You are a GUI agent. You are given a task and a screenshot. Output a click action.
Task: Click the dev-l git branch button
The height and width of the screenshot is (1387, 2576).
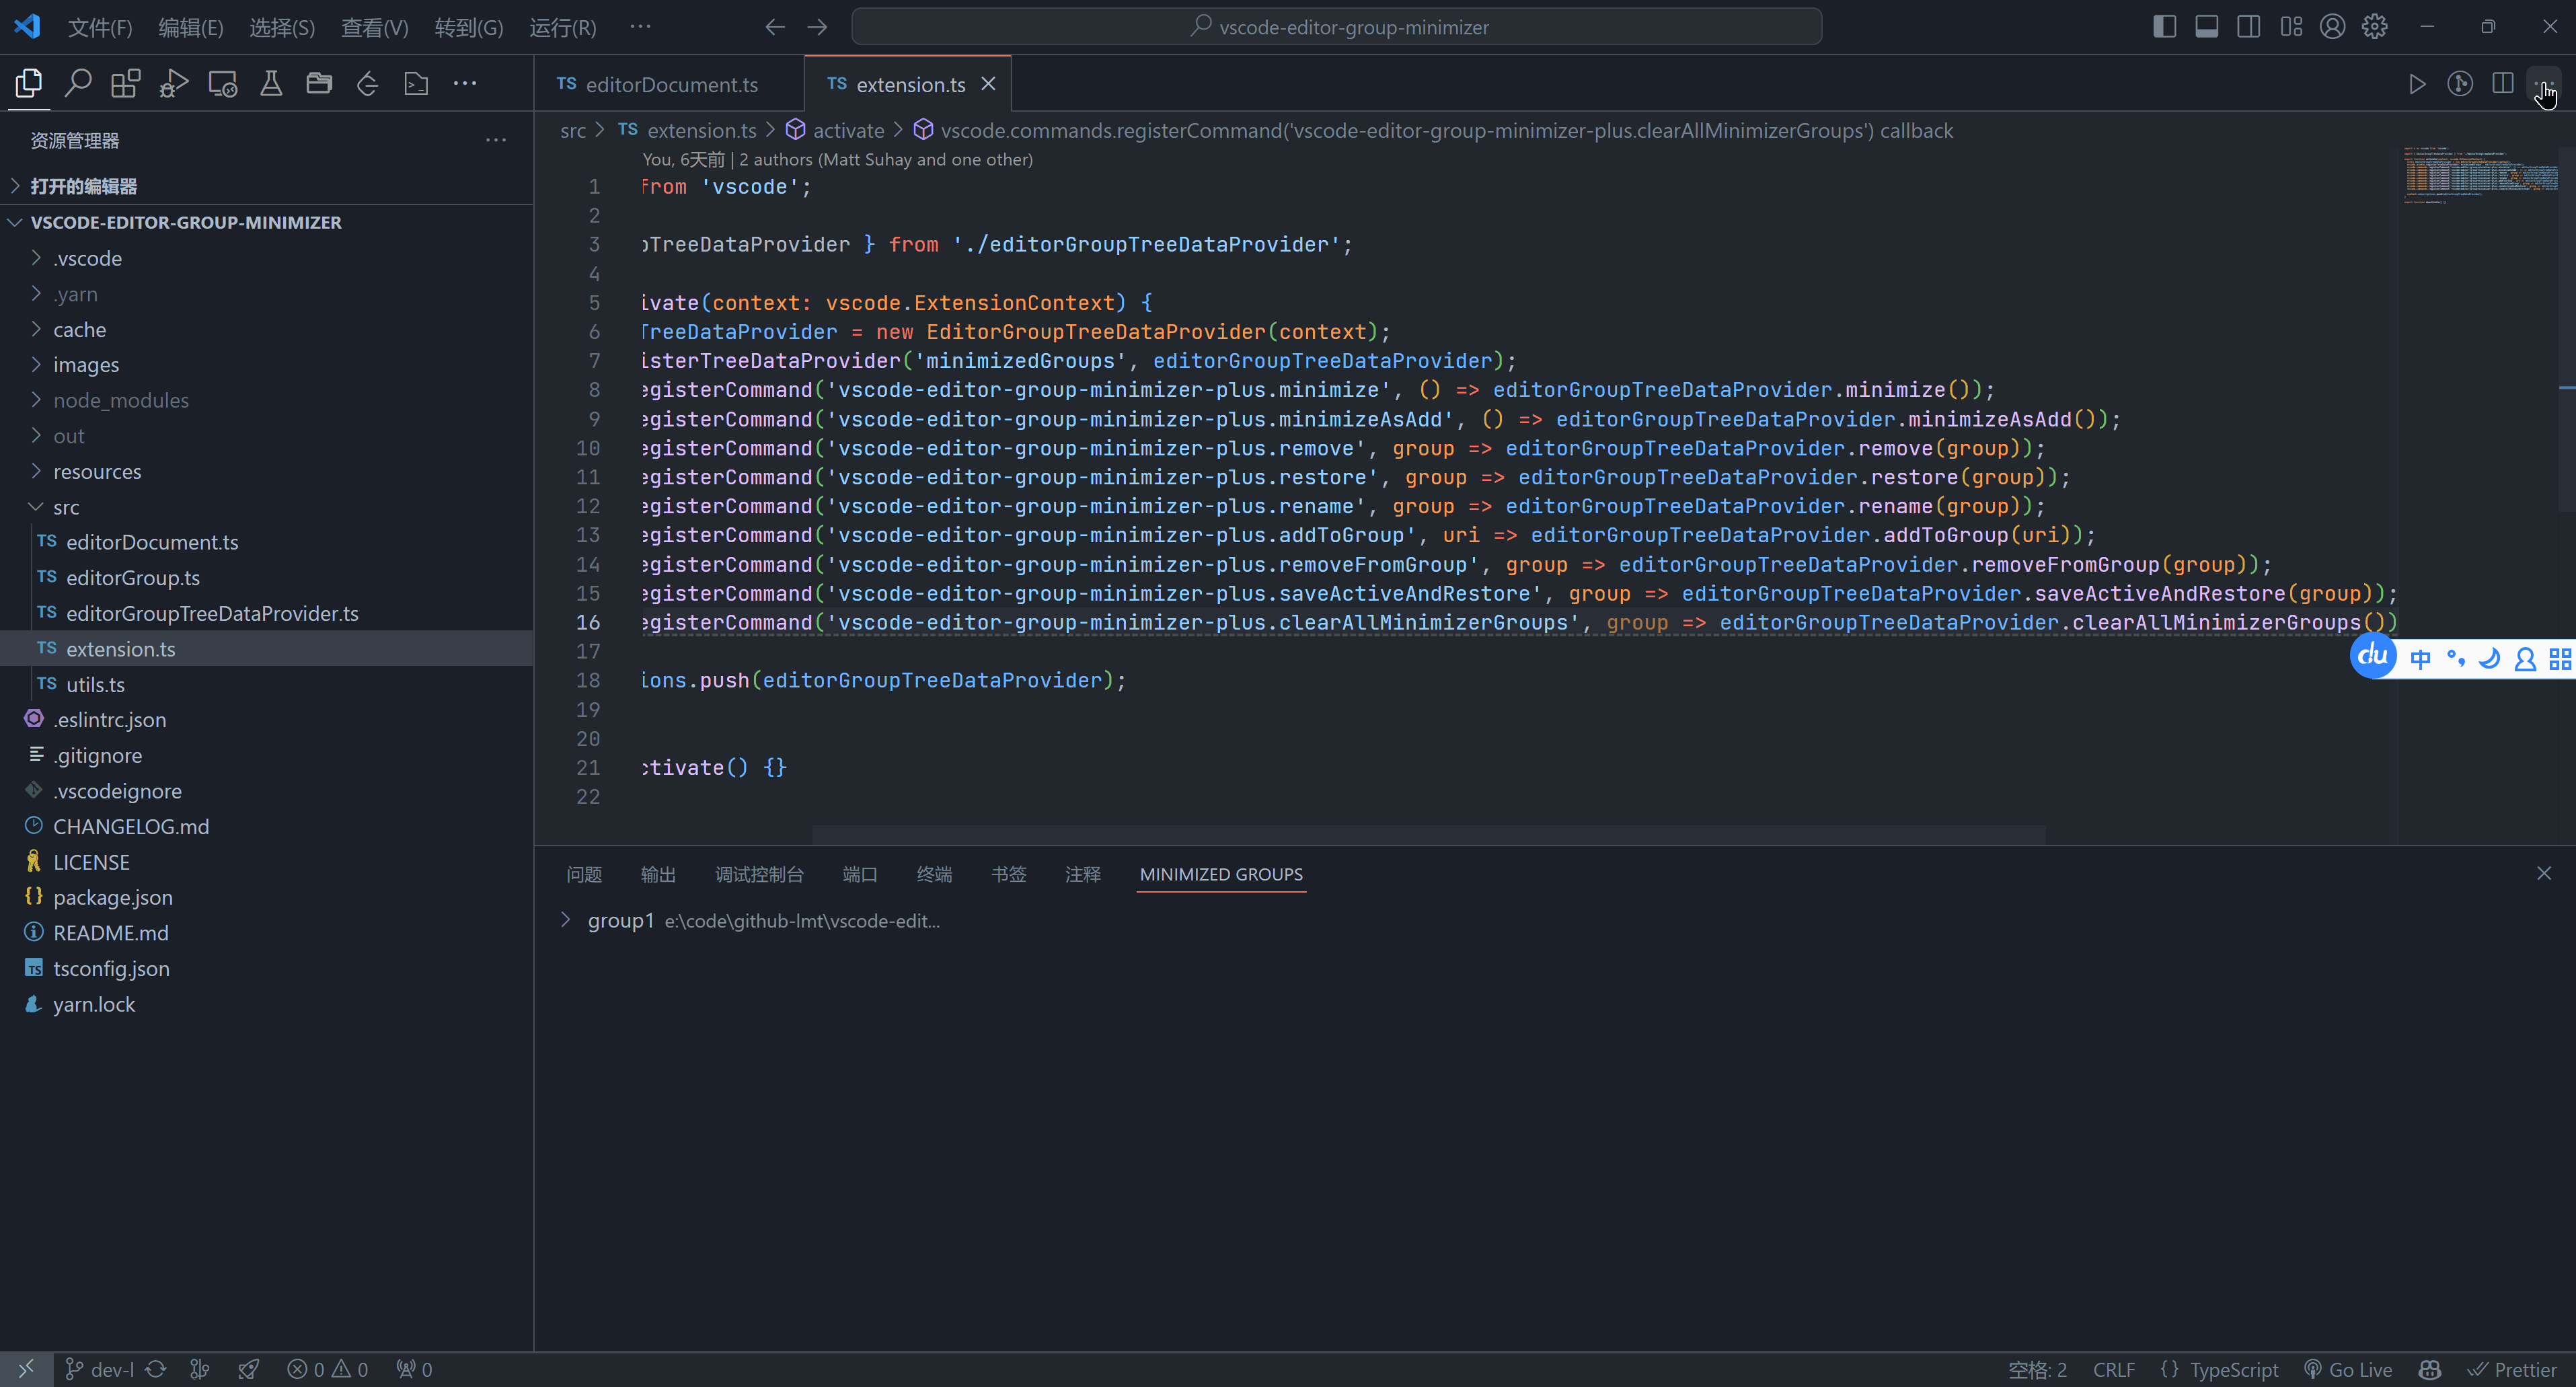coord(99,1369)
